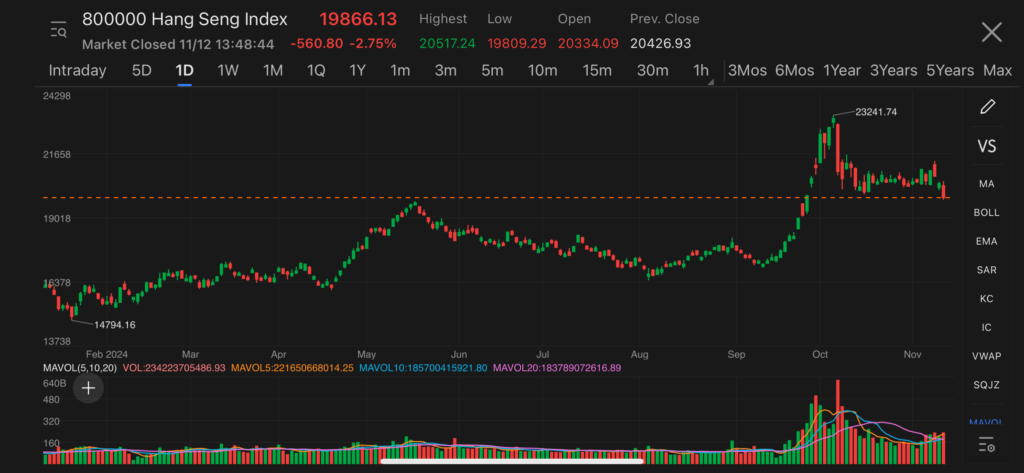Viewport: 1024px width, 473px height.
Task: Toggle the EMA indicator
Action: pos(986,242)
